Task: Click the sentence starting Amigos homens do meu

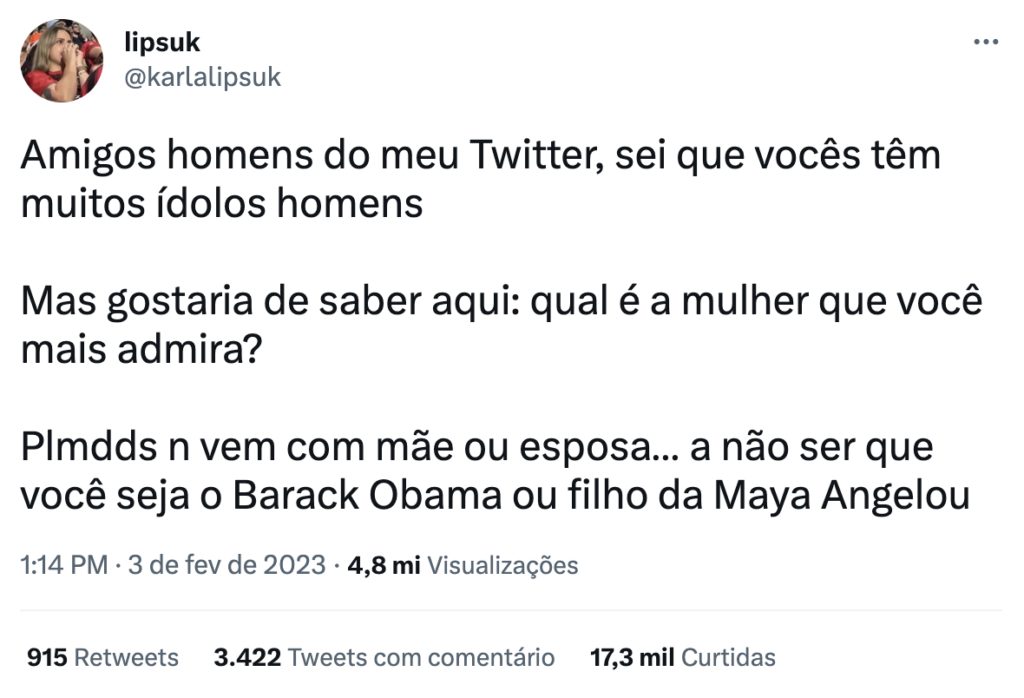Action: pyautogui.click(x=481, y=180)
